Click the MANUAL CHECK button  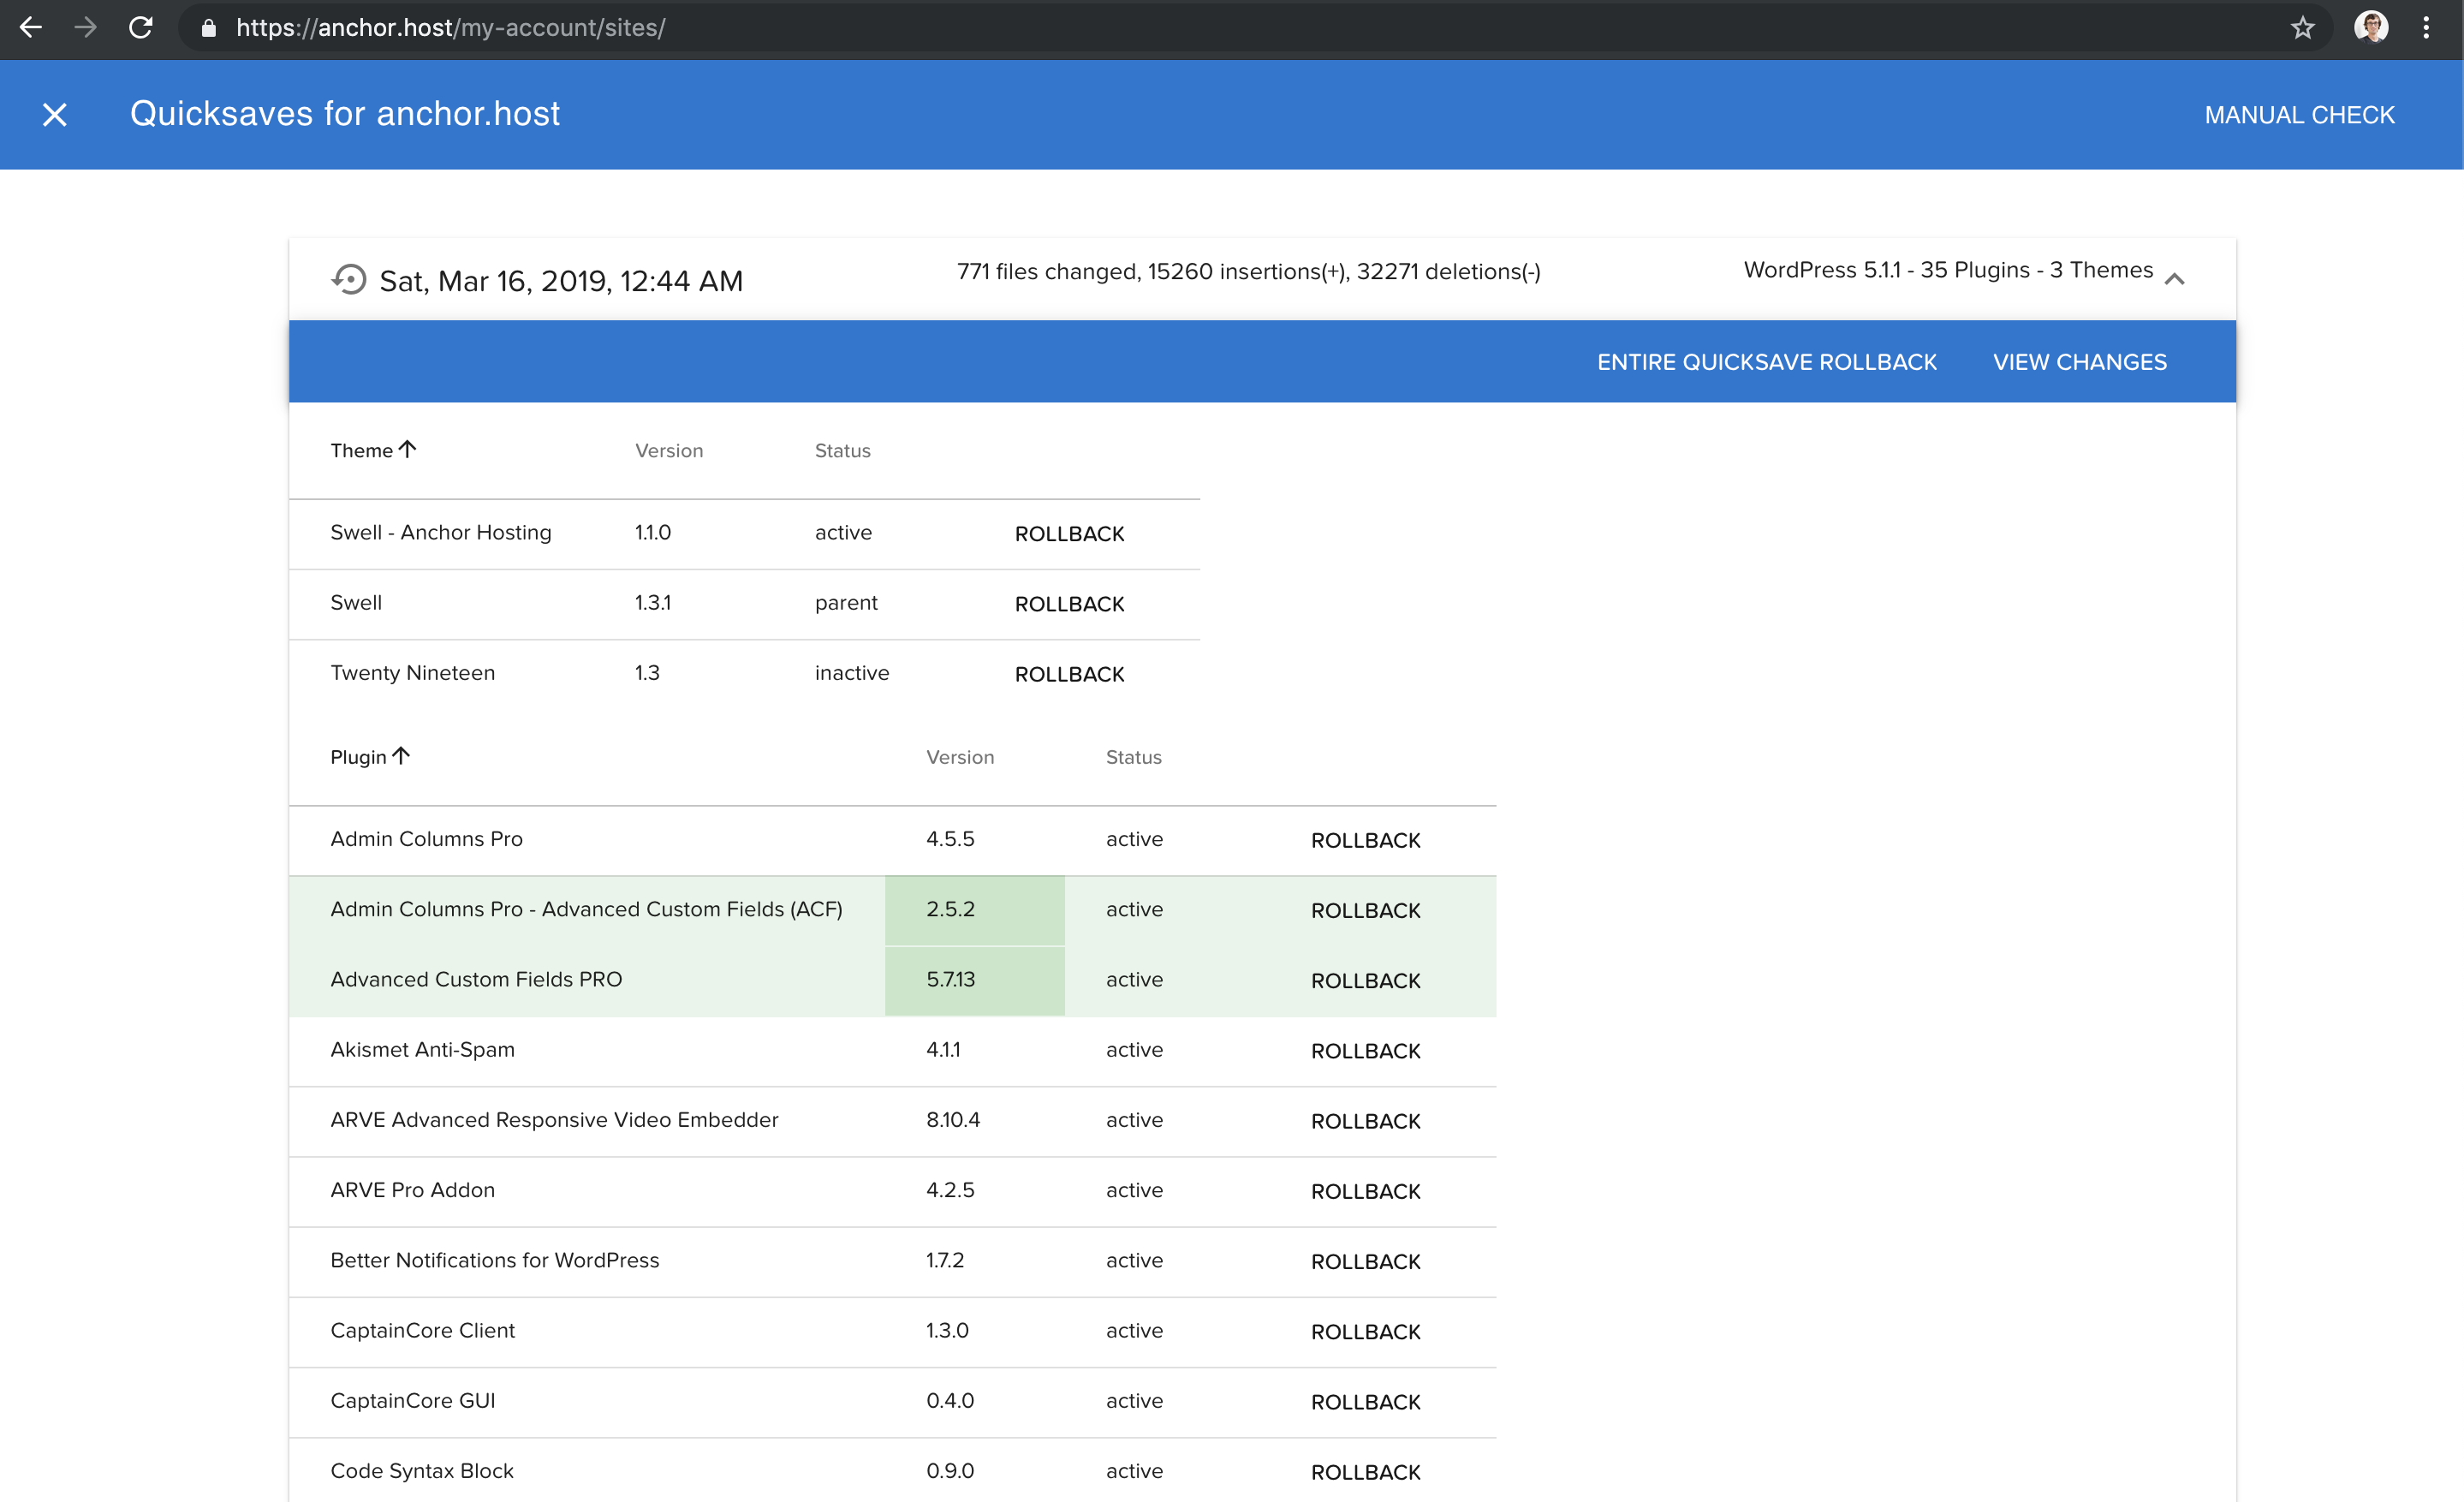pos(2300,115)
